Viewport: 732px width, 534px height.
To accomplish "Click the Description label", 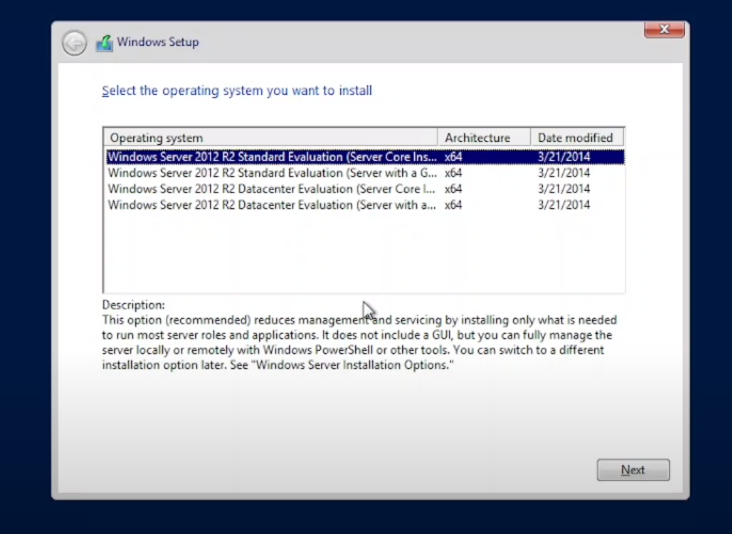I will [134, 305].
